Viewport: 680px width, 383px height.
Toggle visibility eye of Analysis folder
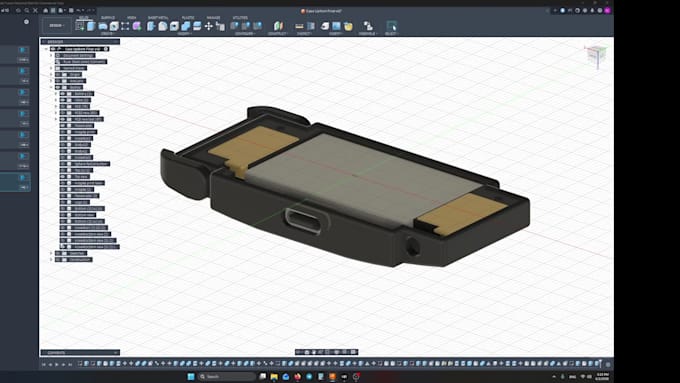pos(58,81)
